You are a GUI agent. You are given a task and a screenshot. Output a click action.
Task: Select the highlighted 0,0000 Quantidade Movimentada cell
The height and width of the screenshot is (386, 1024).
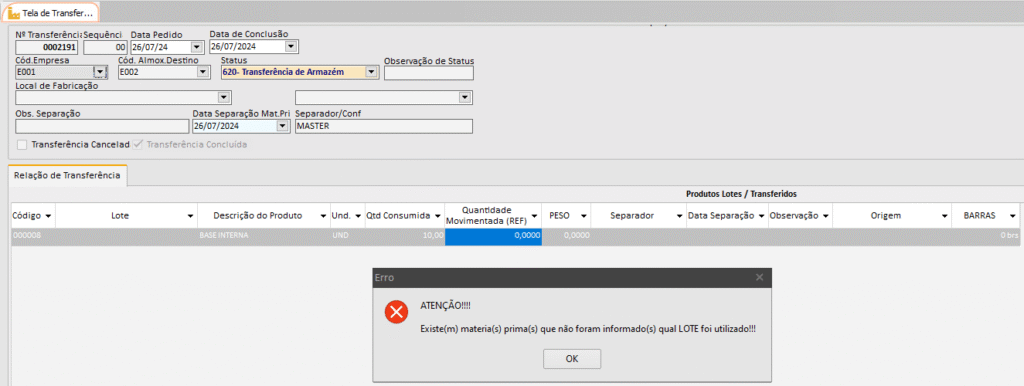[x=493, y=237]
